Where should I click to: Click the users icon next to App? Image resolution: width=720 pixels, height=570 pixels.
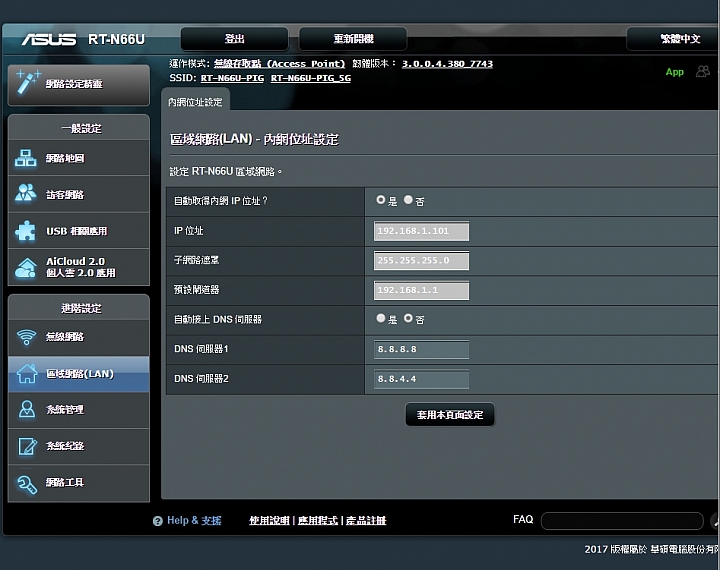click(703, 72)
